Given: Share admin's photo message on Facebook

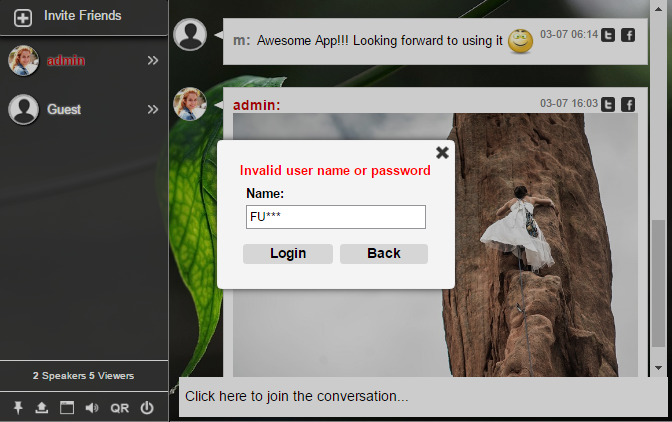Looking at the screenshot, I should [628, 104].
